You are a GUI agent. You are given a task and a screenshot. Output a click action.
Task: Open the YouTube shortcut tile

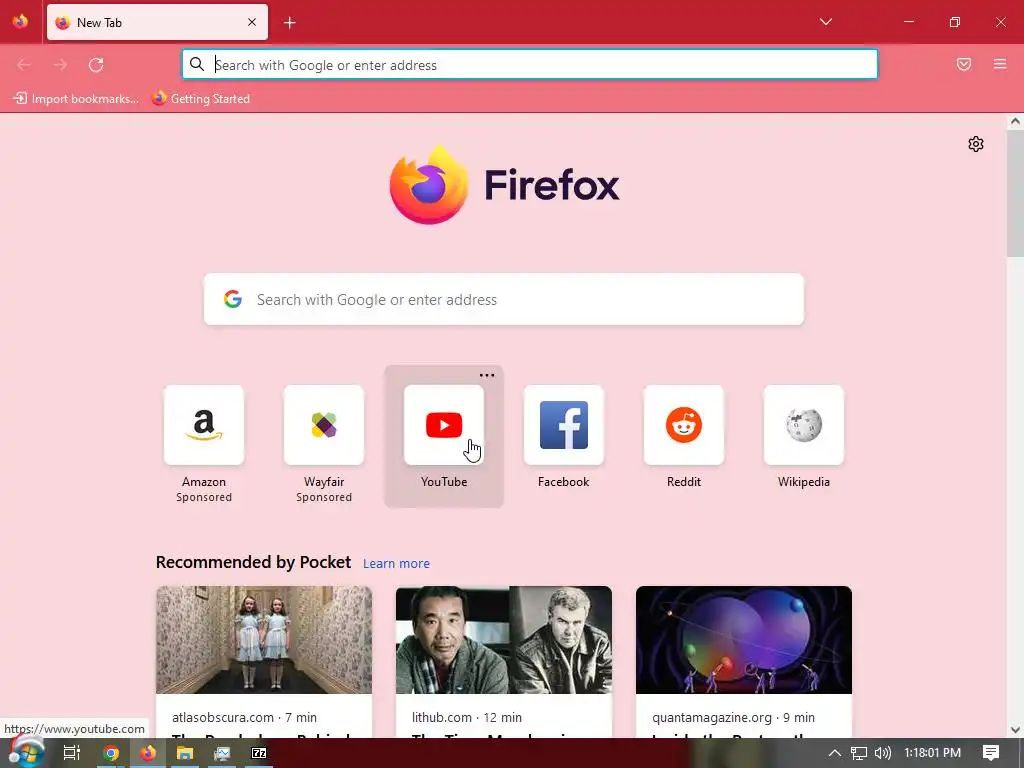tap(444, 425)
